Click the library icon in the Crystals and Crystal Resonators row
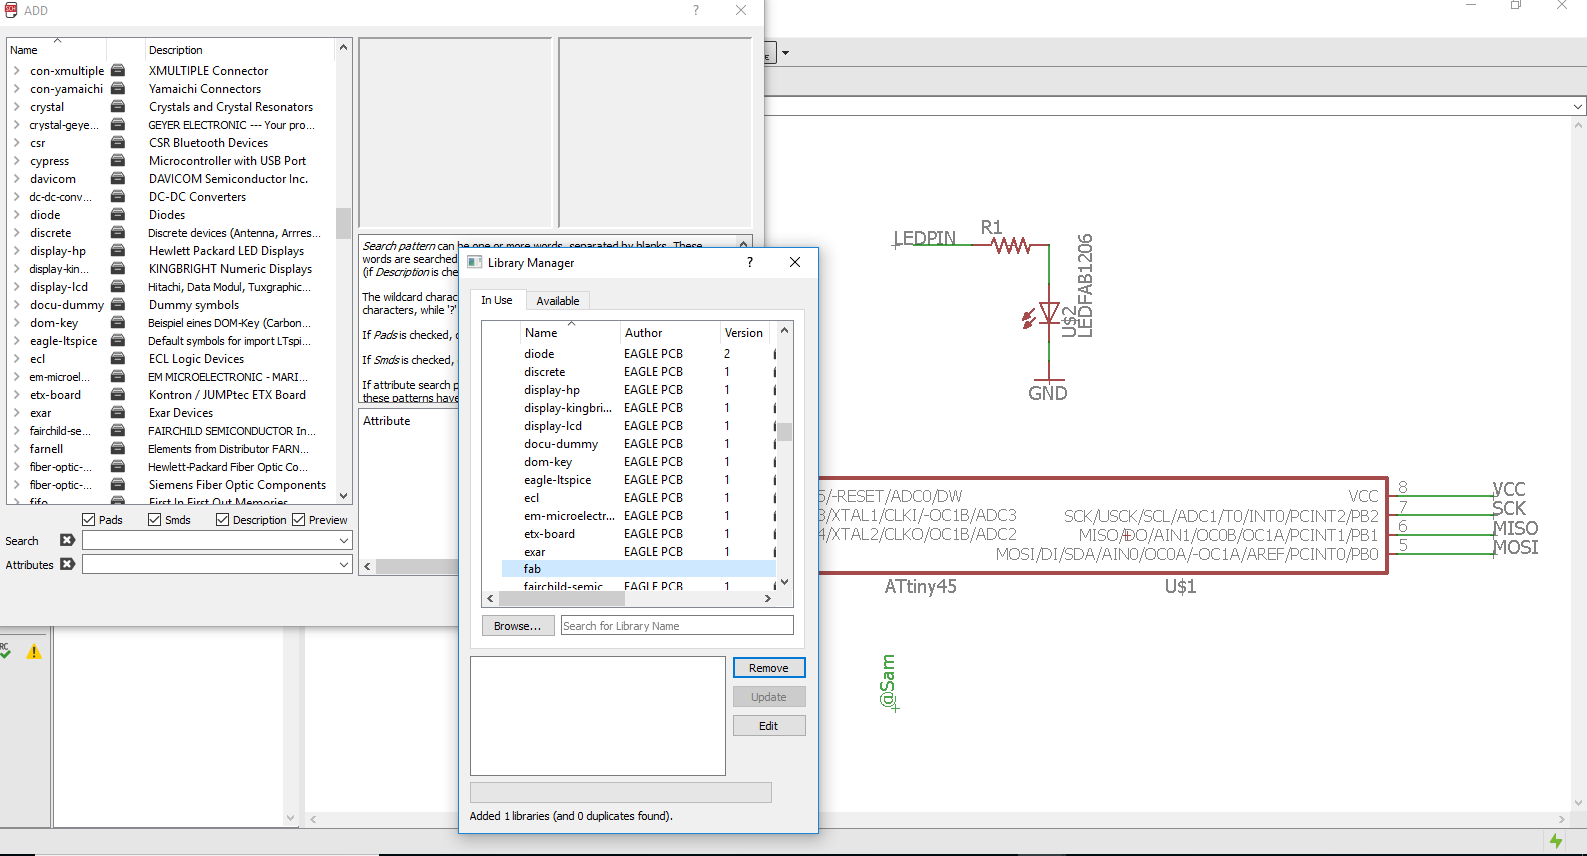Viewport: 1587px width, 856px height. (x=118, y=107)
